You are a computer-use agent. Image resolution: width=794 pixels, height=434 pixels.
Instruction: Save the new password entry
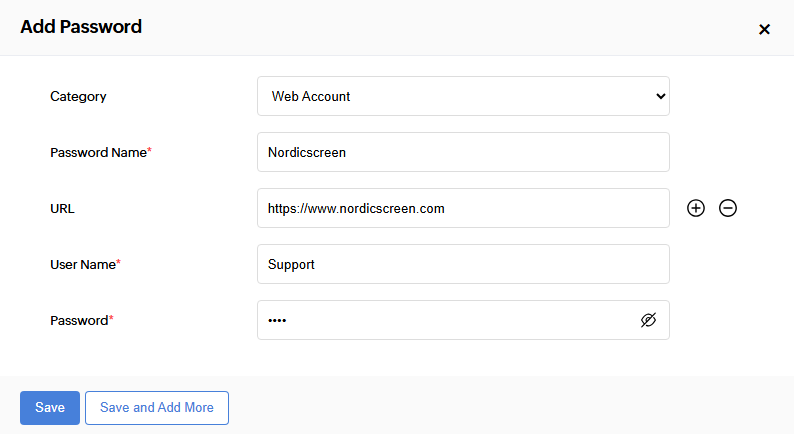point(50,408)
